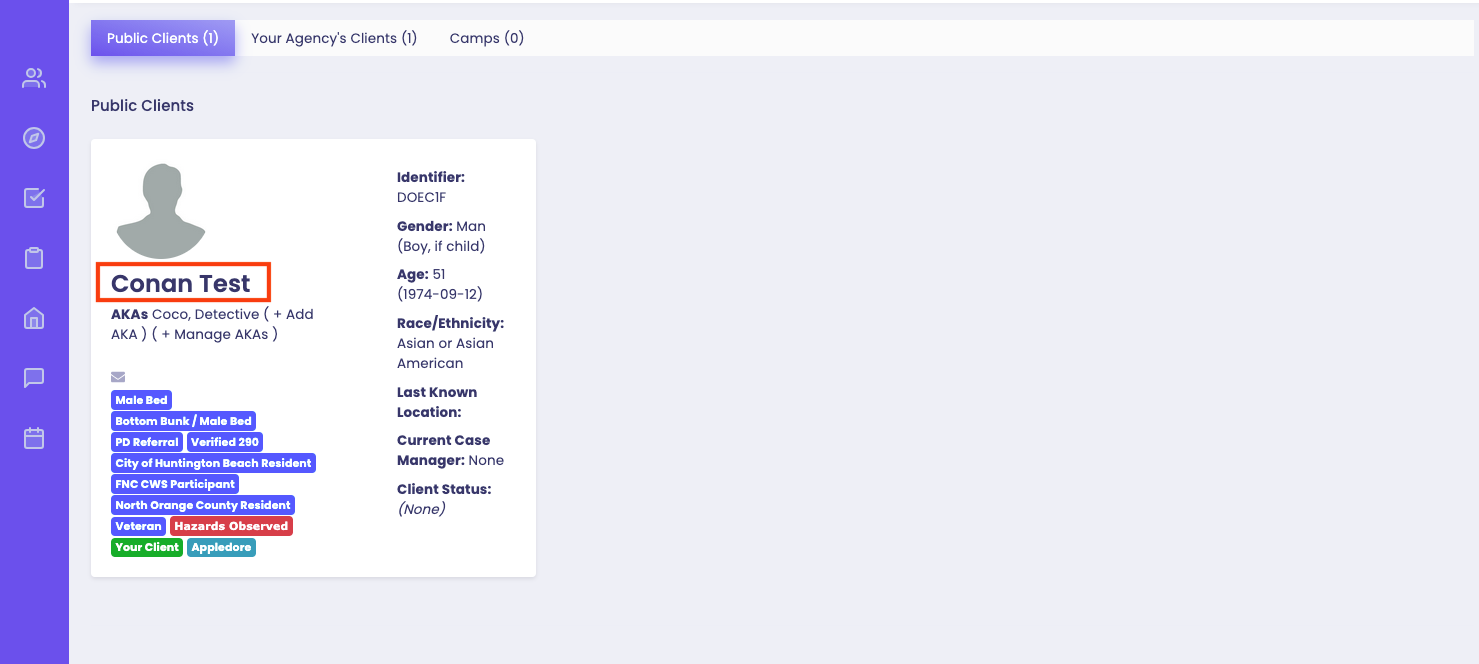Screen dimensions: 1479x664
Task: Click the AKAs Coco, Detective text
Action: tap(185, 314)
